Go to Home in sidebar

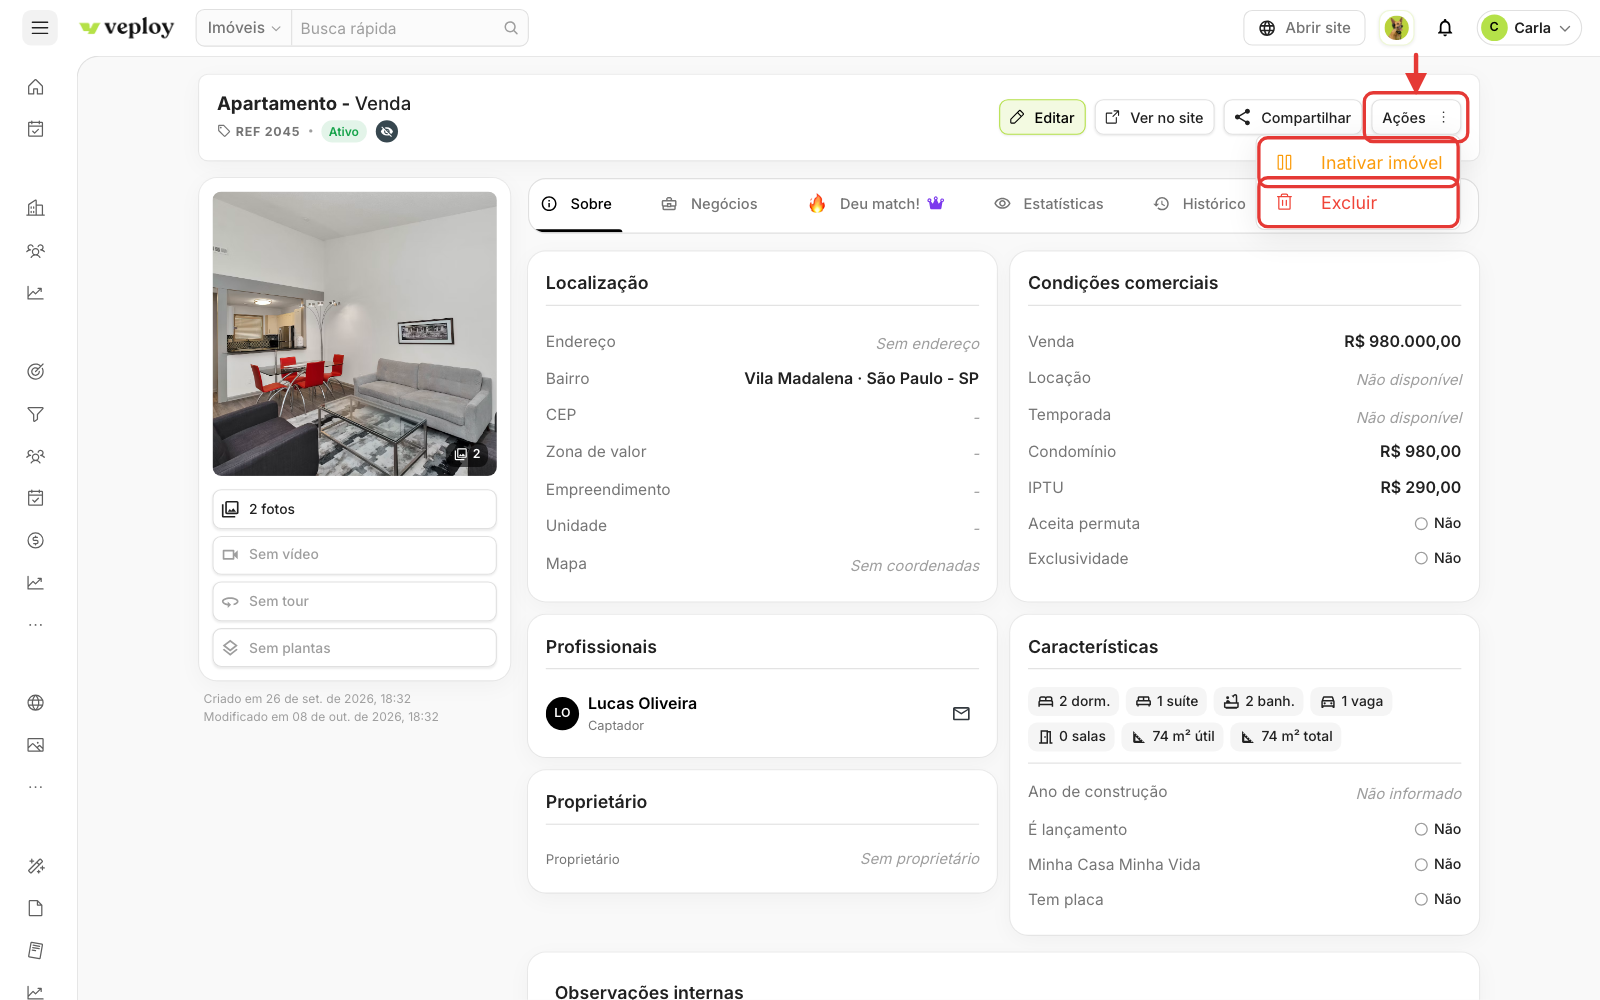point(36,87)
